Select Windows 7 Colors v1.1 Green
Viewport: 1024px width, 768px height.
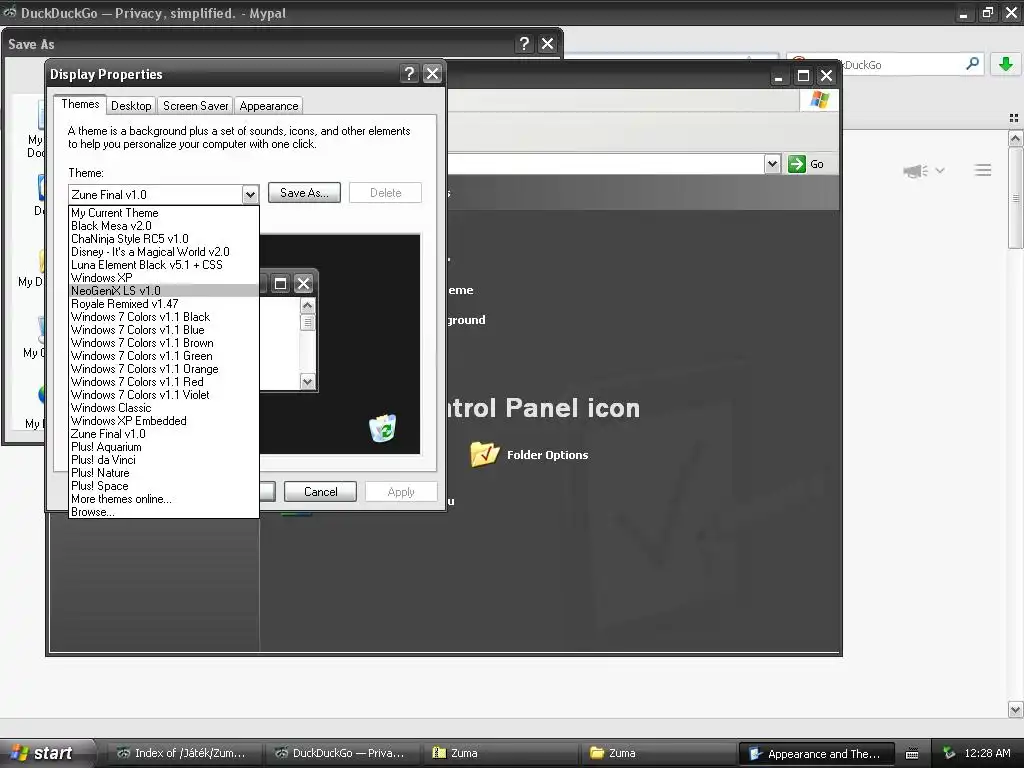click(x=163, y=357)
